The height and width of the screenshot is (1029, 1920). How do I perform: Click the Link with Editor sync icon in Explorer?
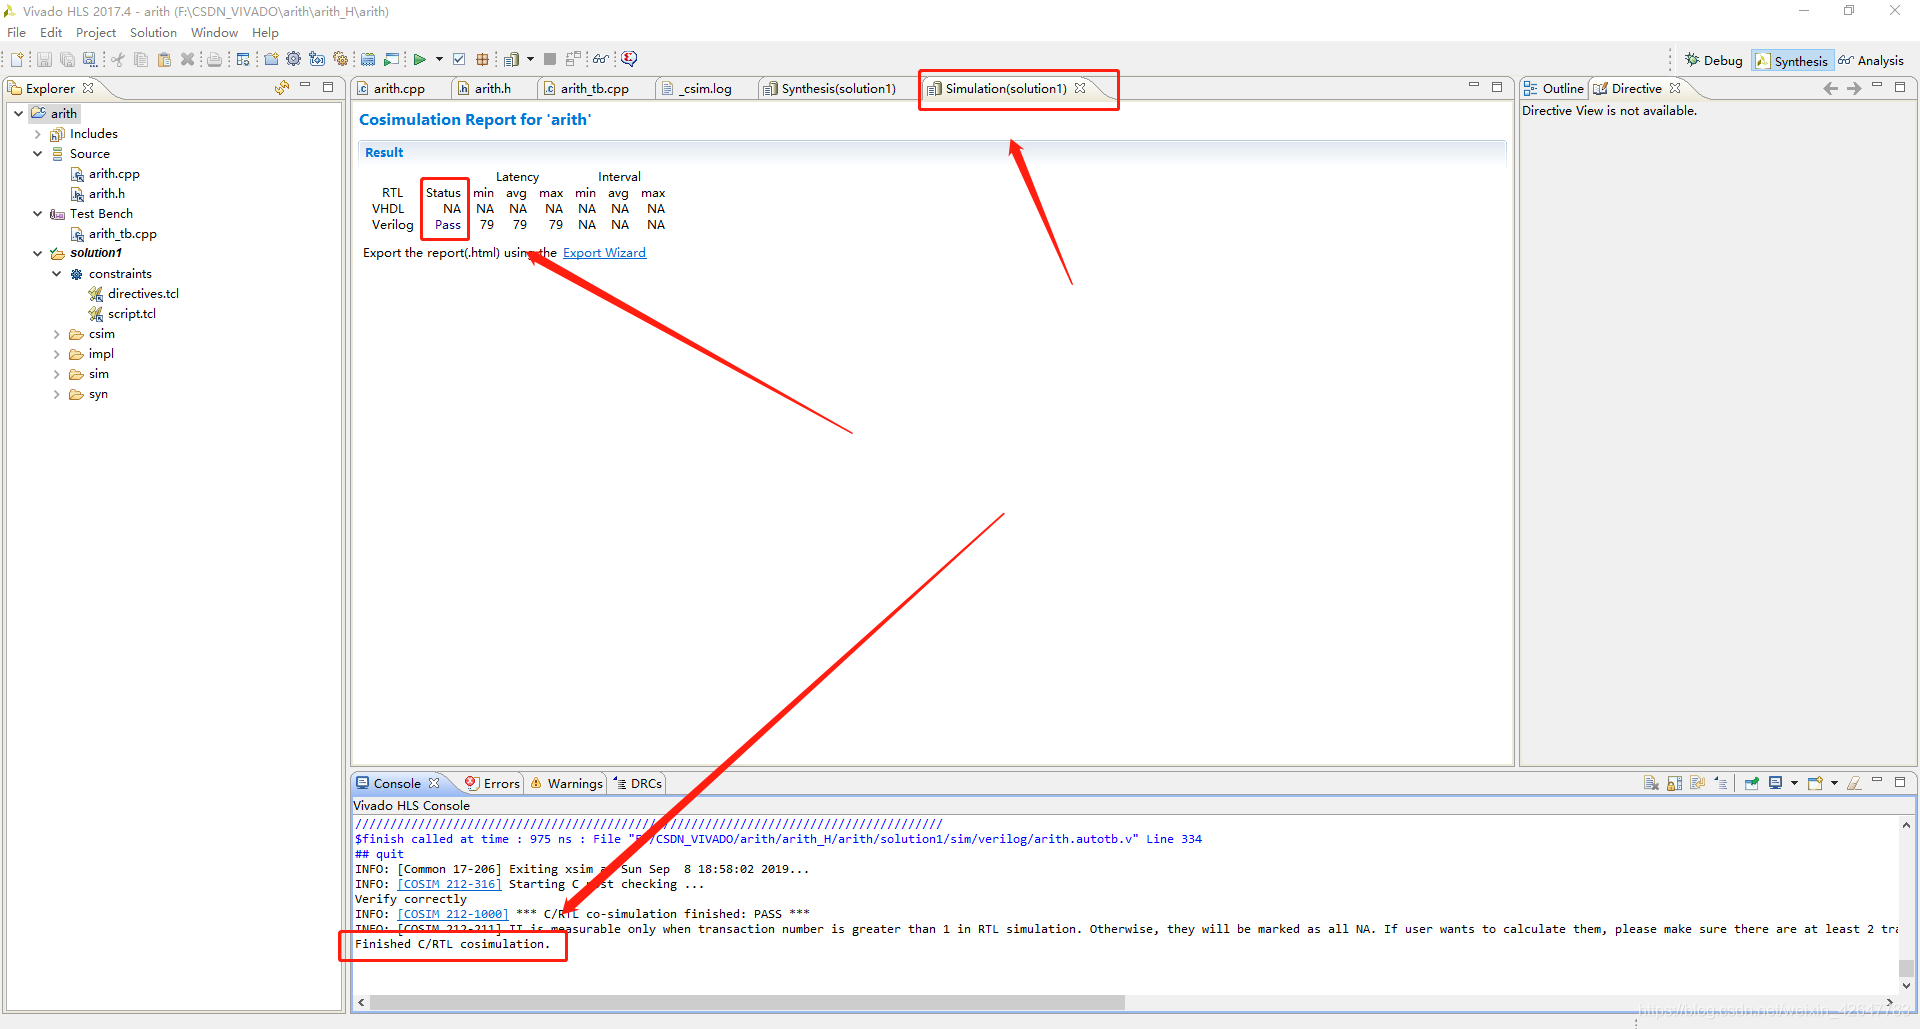(x=282, y=88)
